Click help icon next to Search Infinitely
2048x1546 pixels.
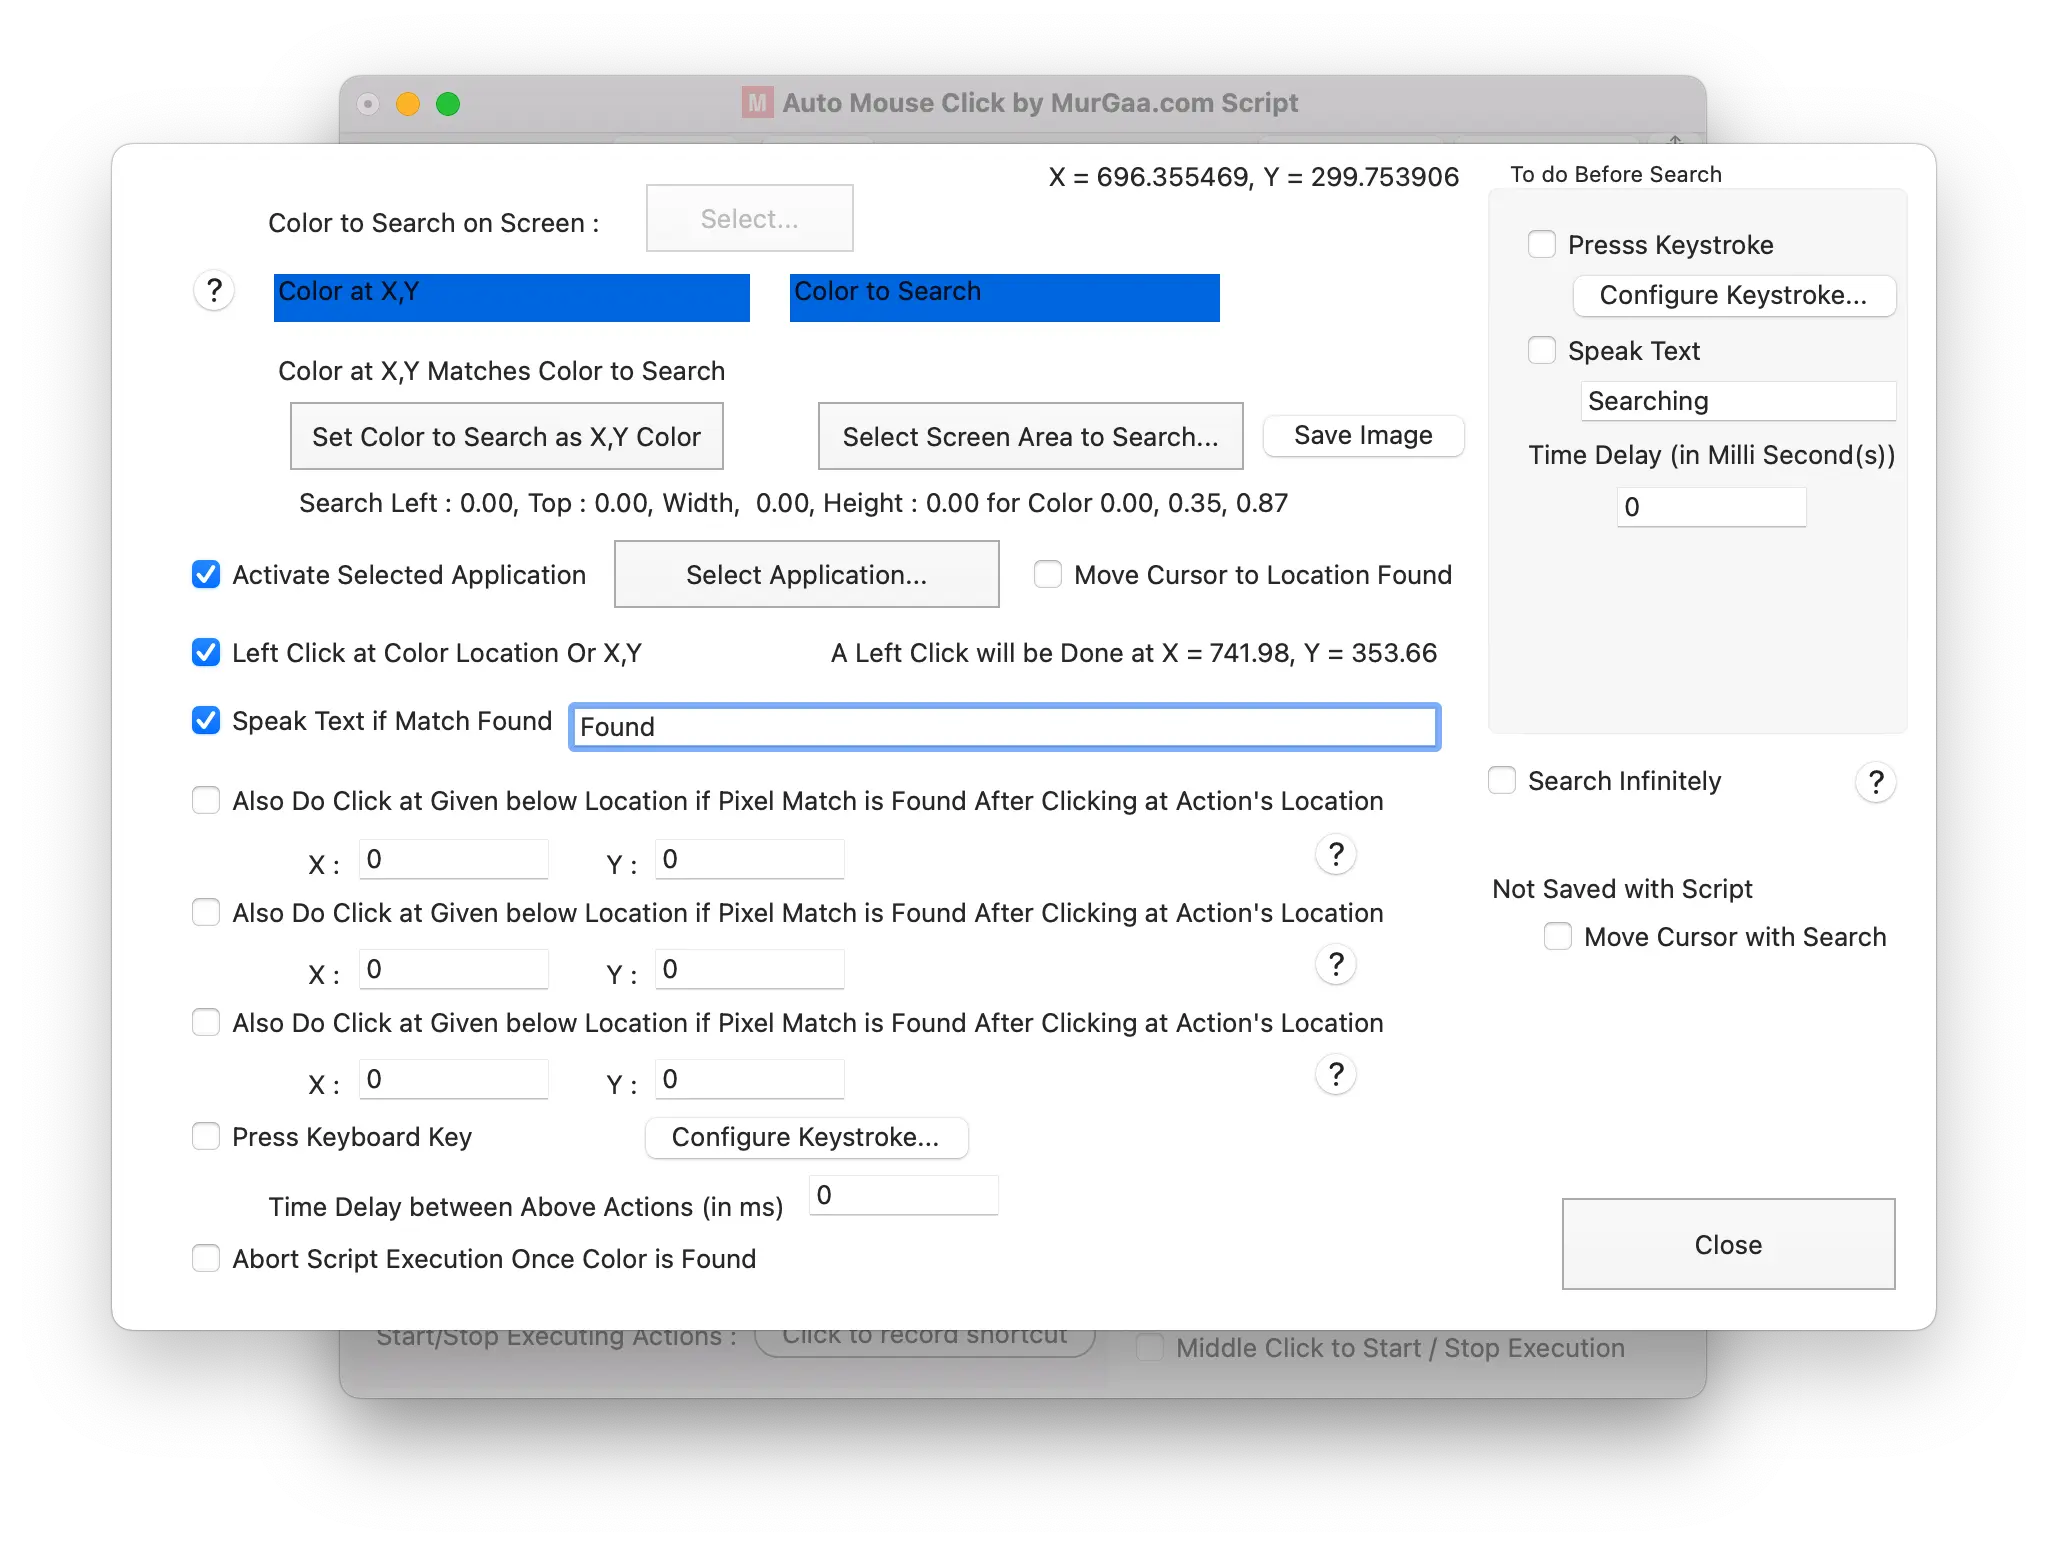pos(1876,782)
